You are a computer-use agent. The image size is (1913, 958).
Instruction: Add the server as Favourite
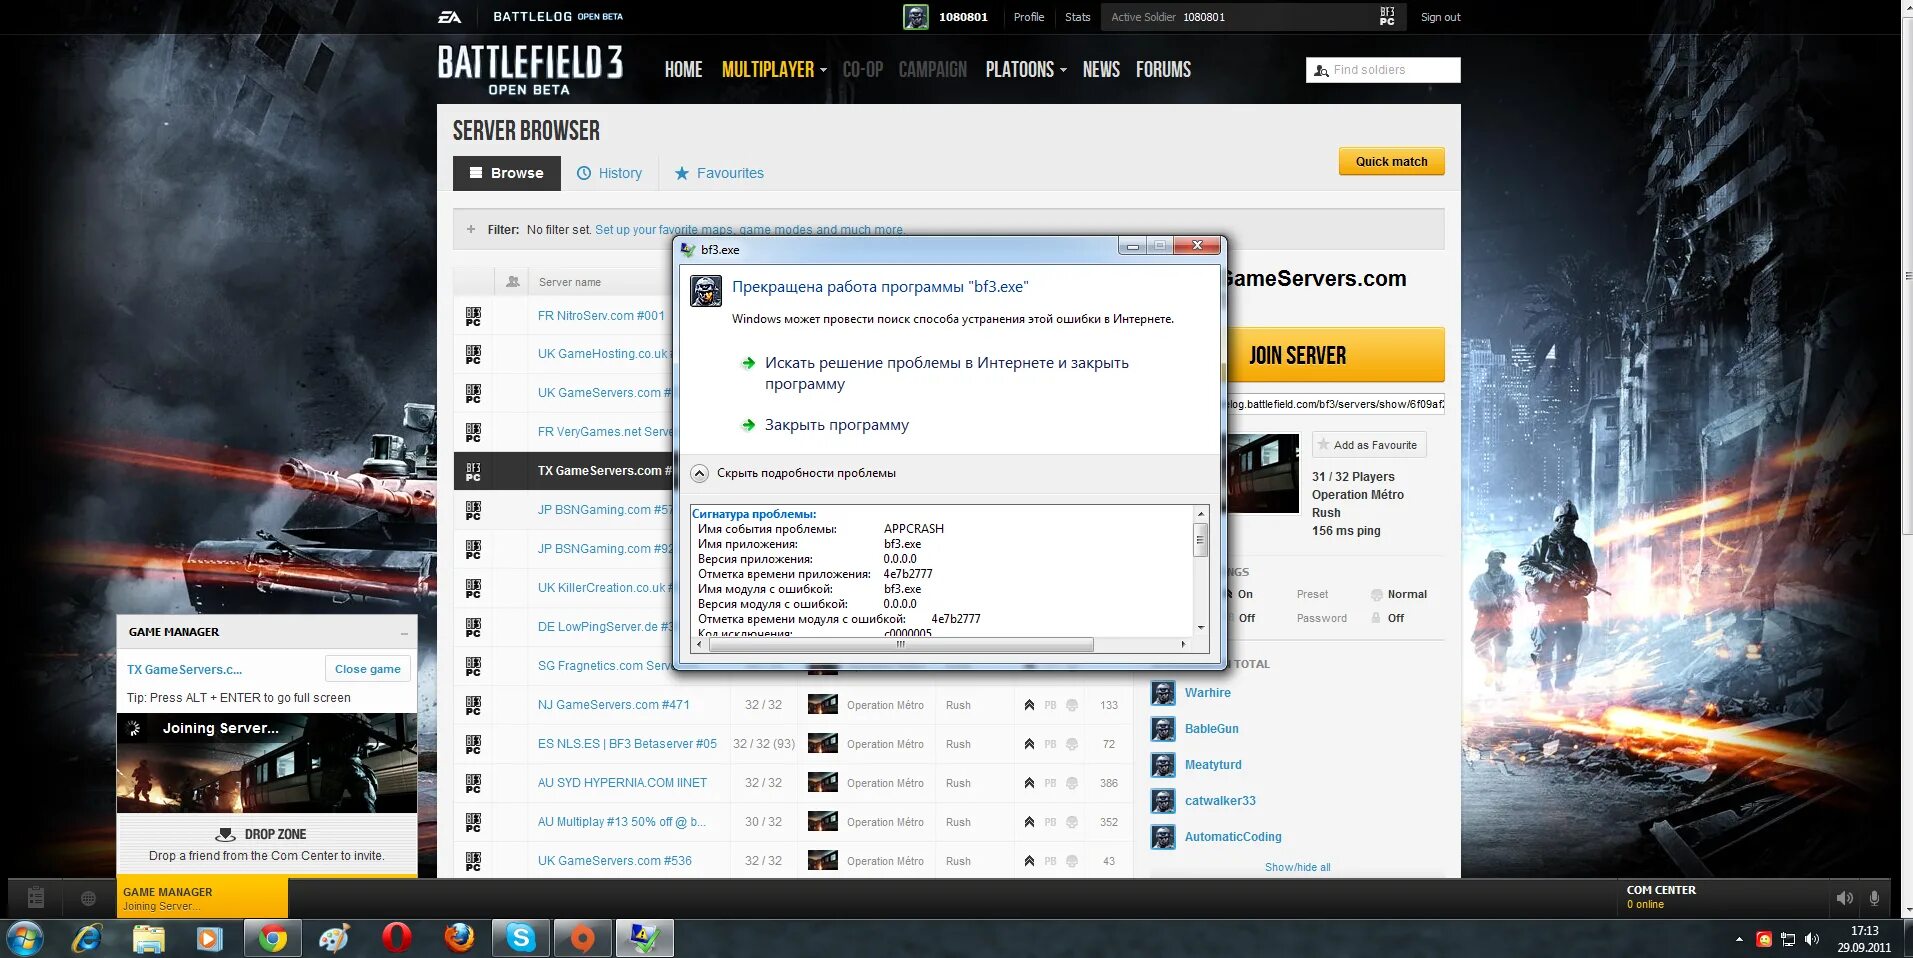[1369, 445]
